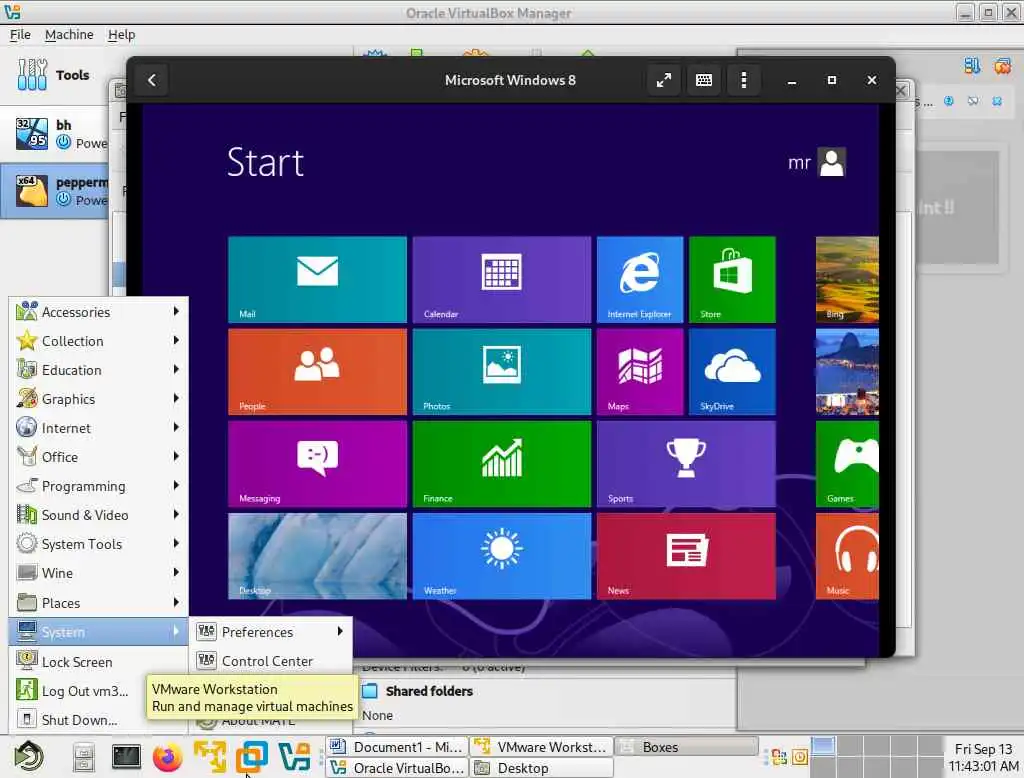Open the three-dot menu in Boxes
Screen dimensions: 1024x778
743,80
